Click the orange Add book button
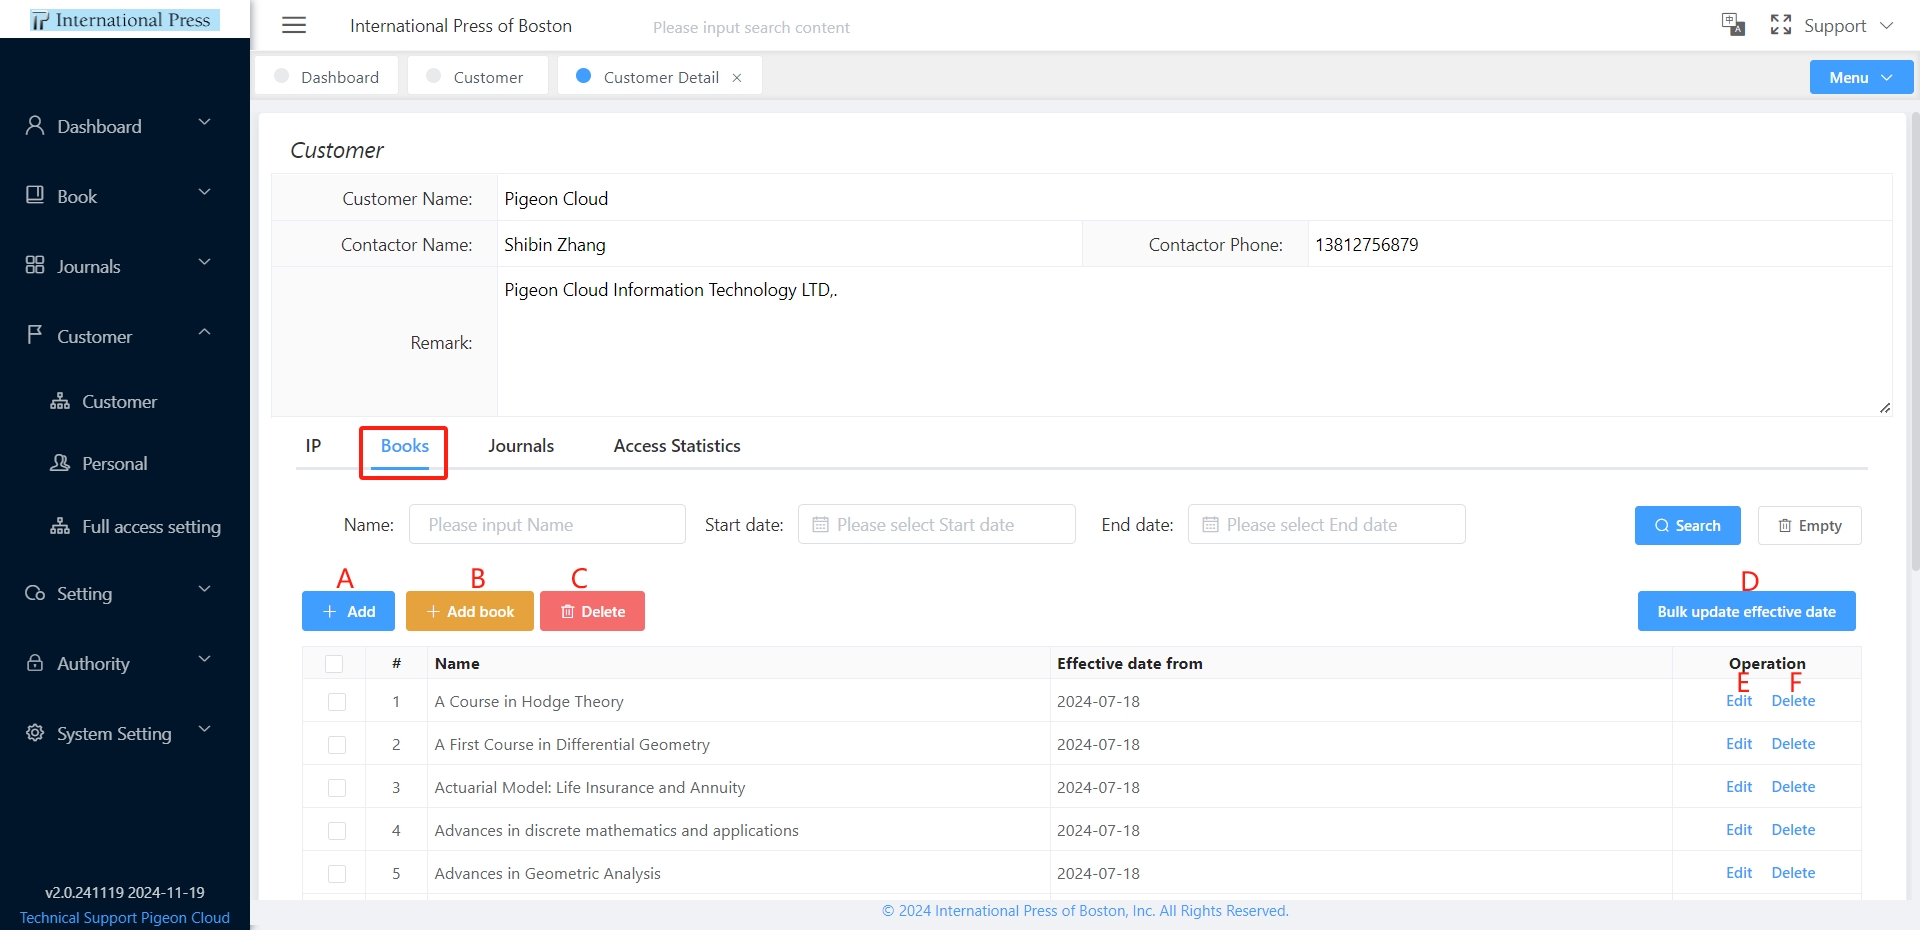This screenshot has height=930, width=1920. point(470,611)
